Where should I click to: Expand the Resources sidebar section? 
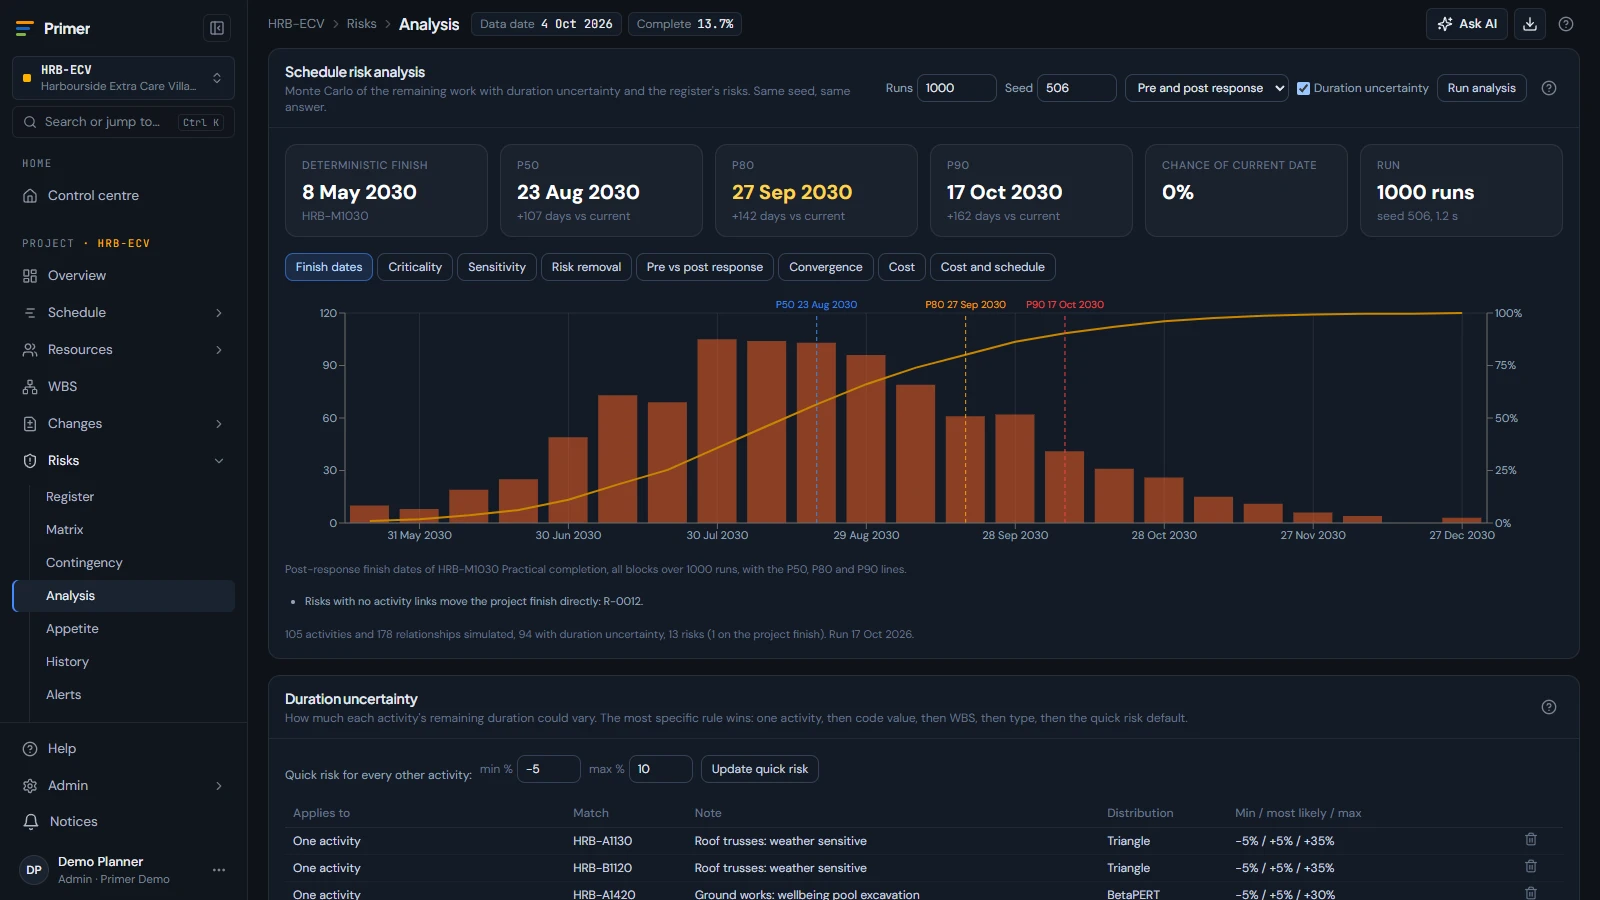point(124,350)
